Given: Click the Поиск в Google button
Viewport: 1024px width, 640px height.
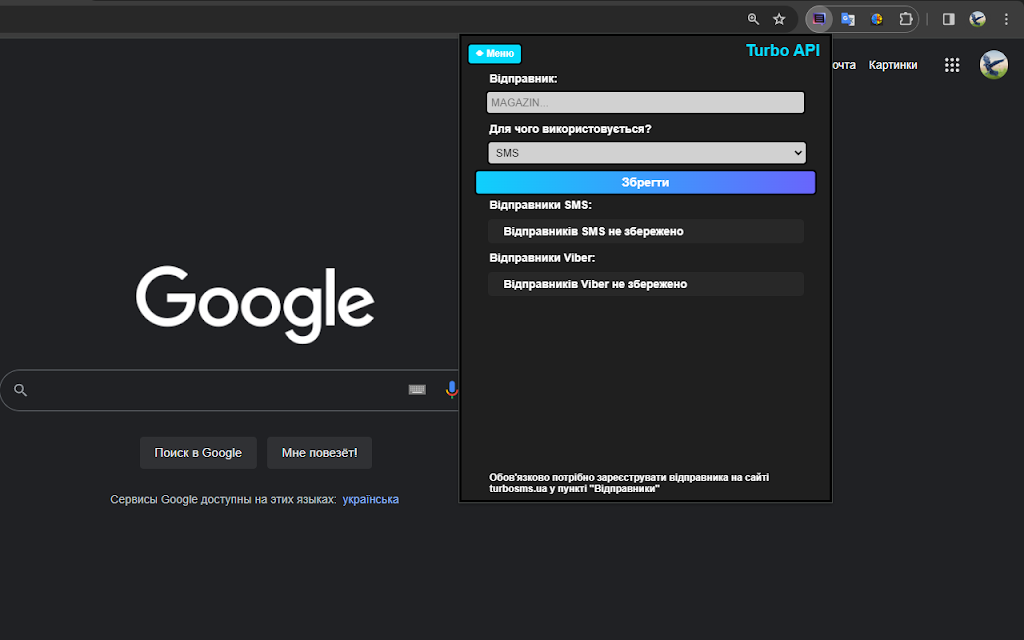Looking at the screenshot, I should (x=198, y=453).
